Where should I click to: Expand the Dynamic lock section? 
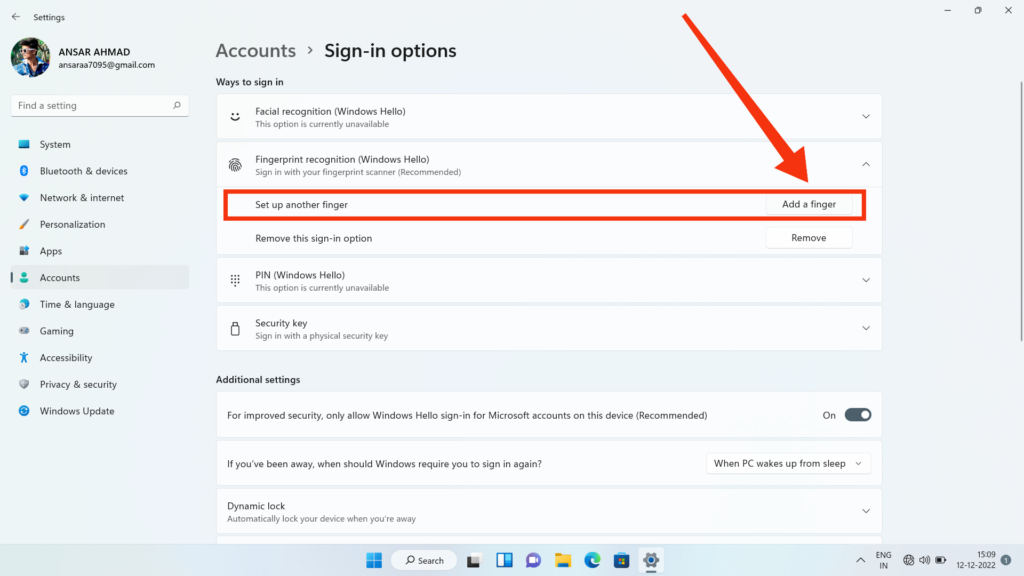(866, 511)
